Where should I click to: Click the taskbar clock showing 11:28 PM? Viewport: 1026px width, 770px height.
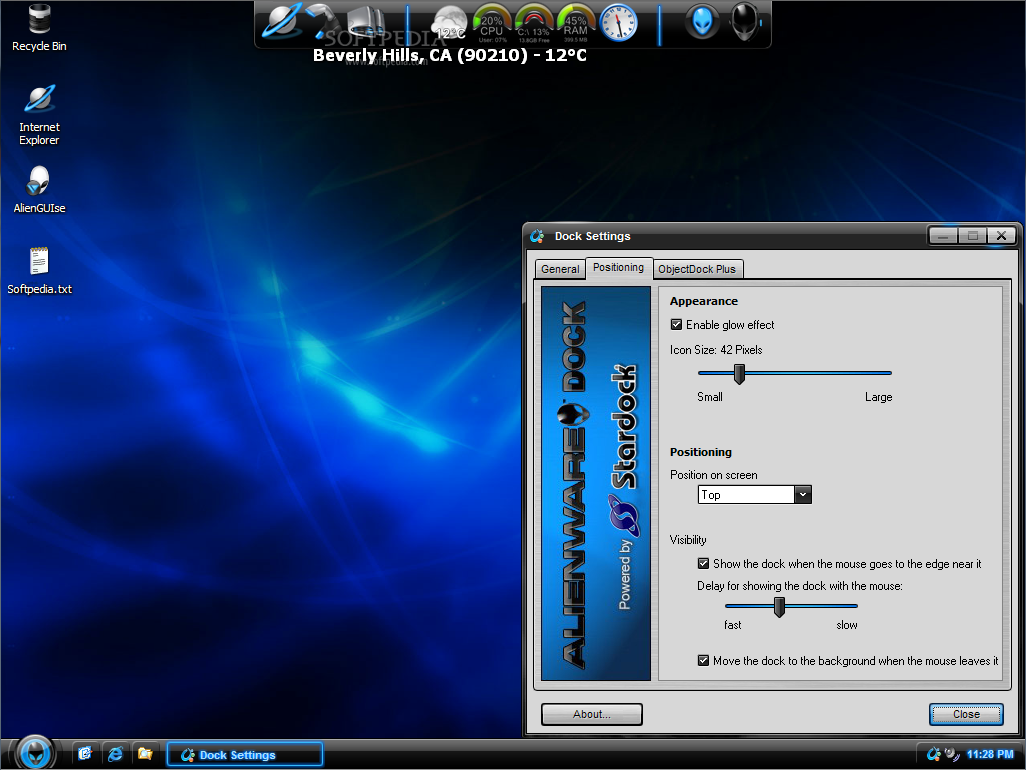click(x=990, y=754)
